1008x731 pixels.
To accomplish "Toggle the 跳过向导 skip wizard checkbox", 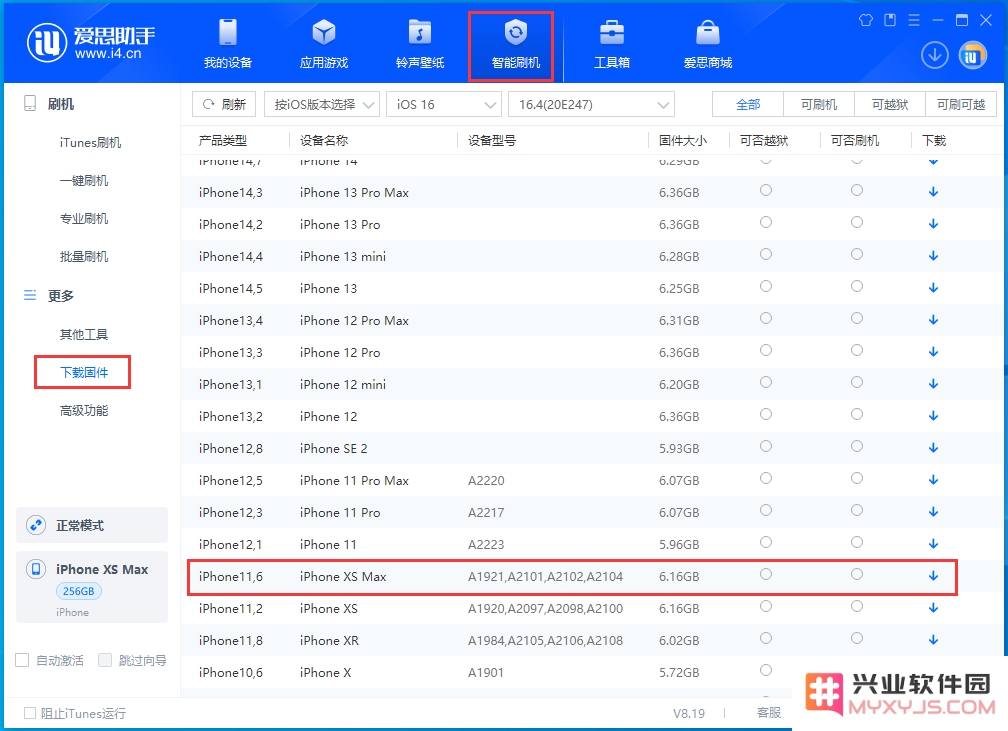I will click(105, 660).
